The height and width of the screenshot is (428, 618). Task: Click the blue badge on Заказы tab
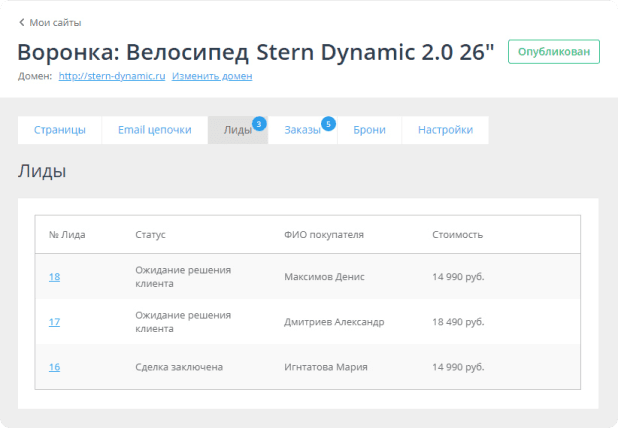(x=328, y=123)
